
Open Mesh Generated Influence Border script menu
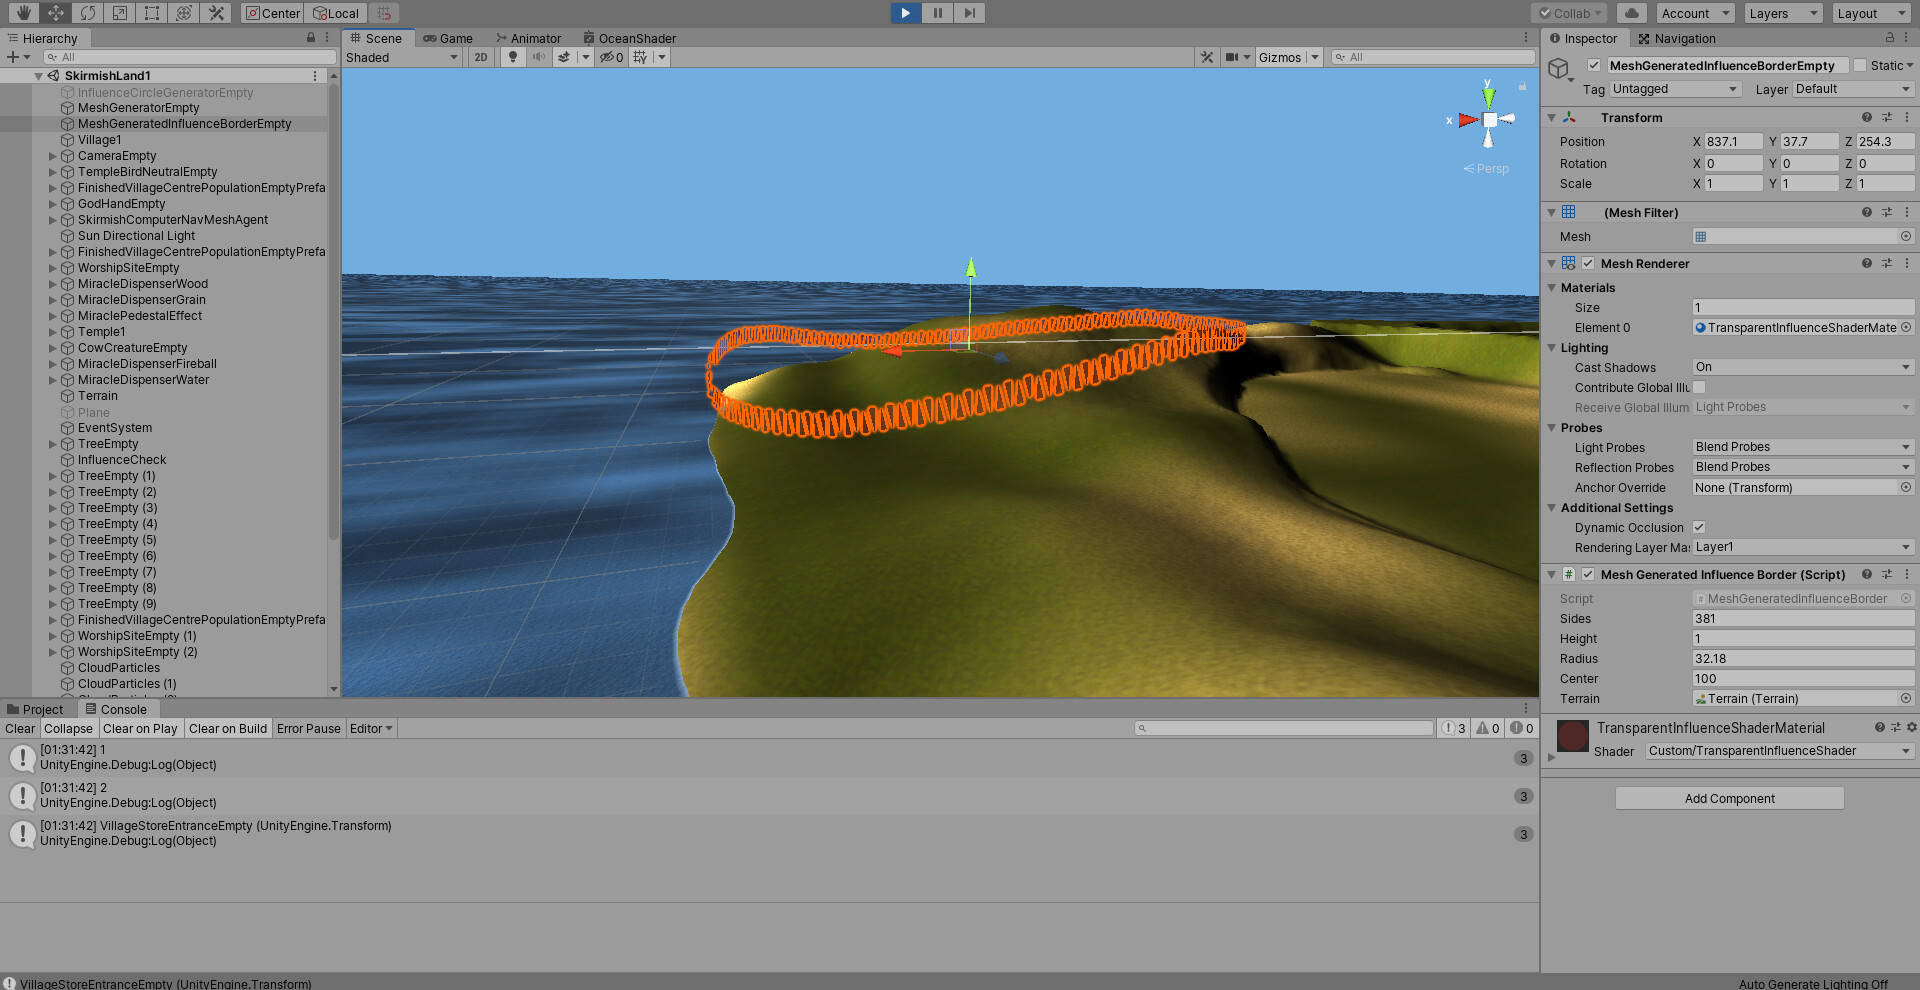[x=1907, y=574]
